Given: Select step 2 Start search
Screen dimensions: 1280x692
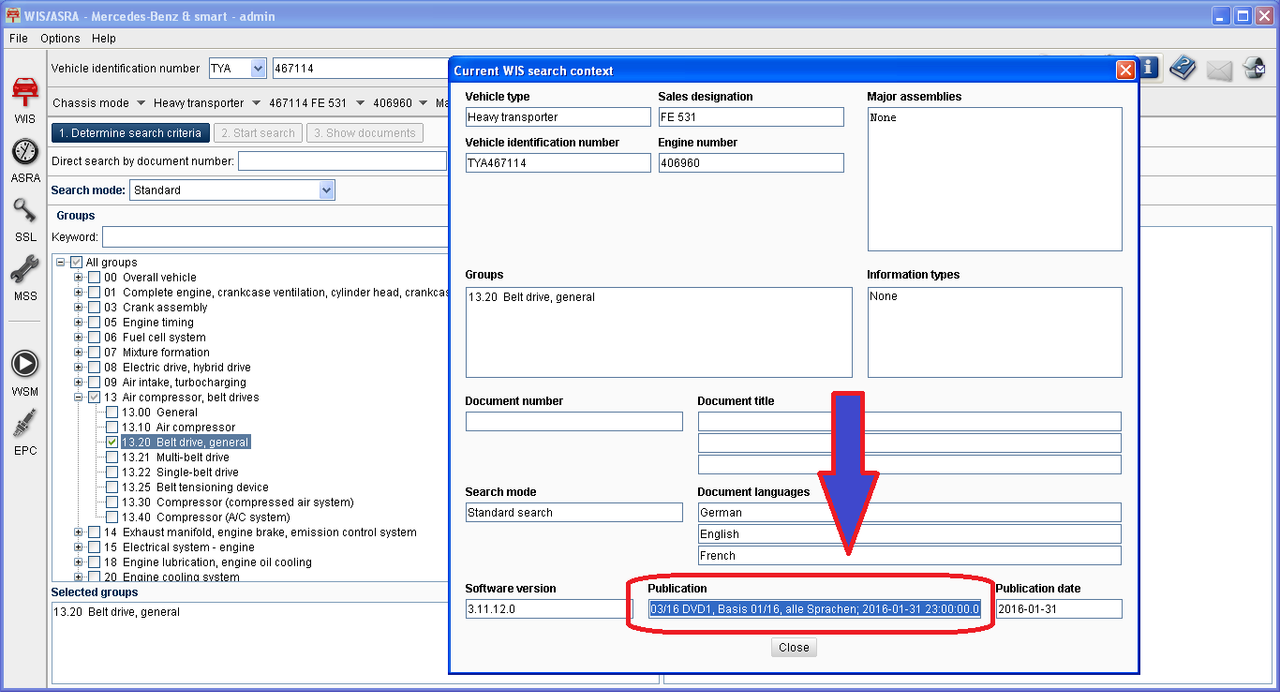Looking at the screenshot, I should (x=258, y=132).
